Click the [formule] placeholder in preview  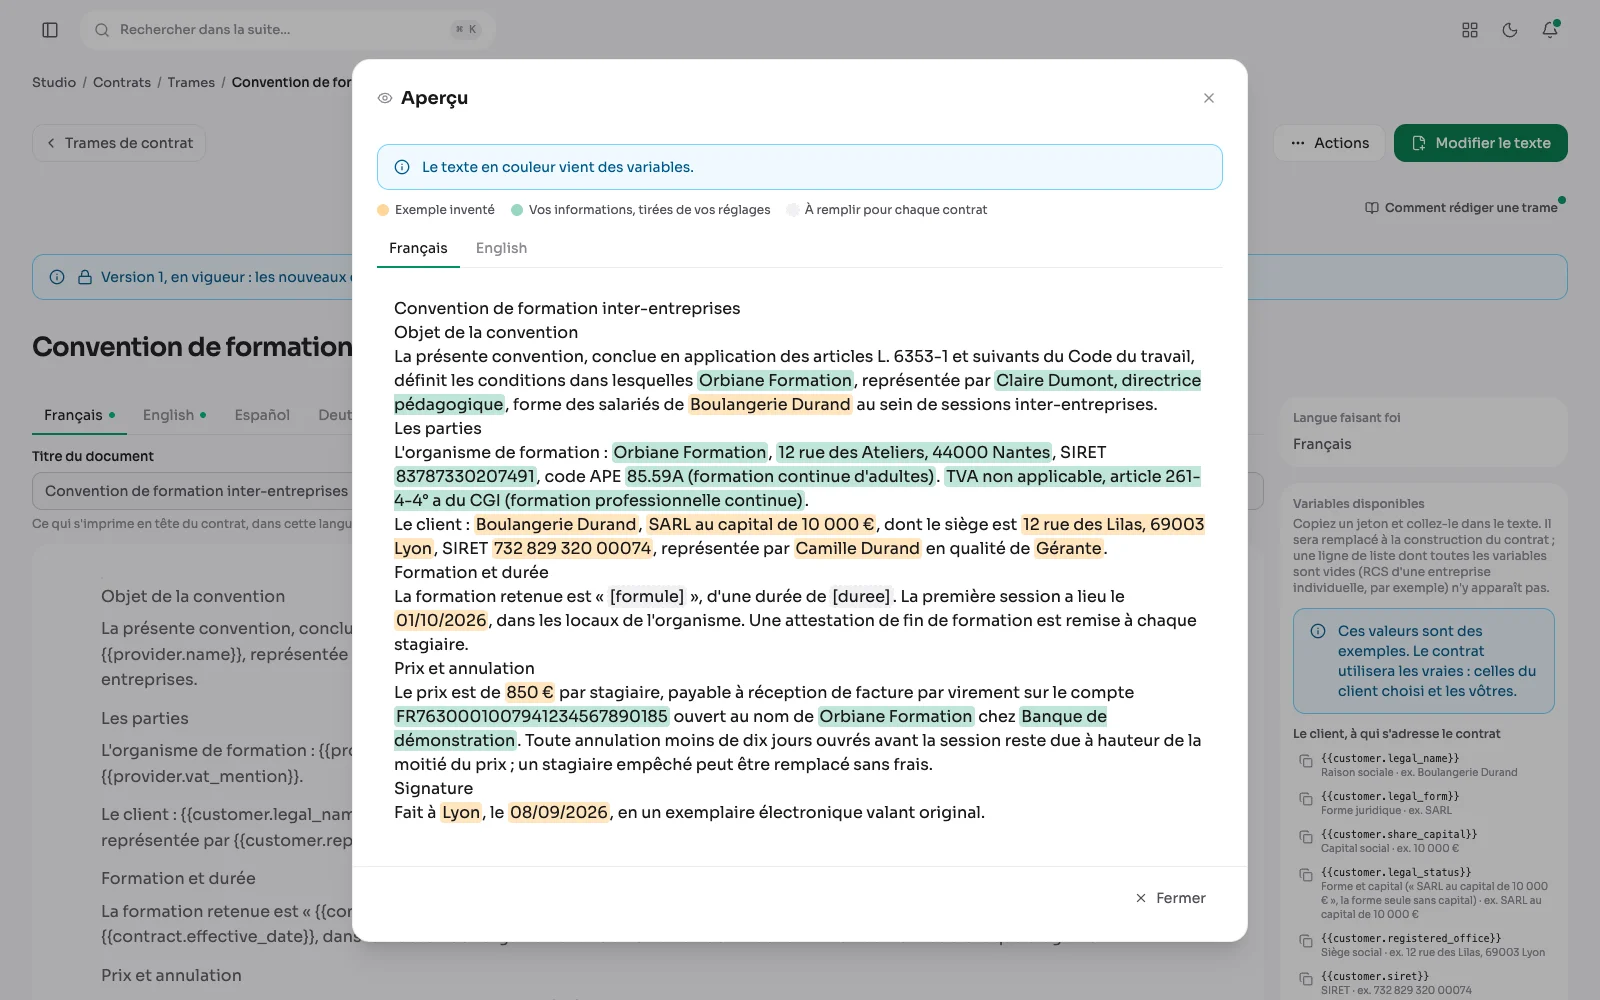647,596
